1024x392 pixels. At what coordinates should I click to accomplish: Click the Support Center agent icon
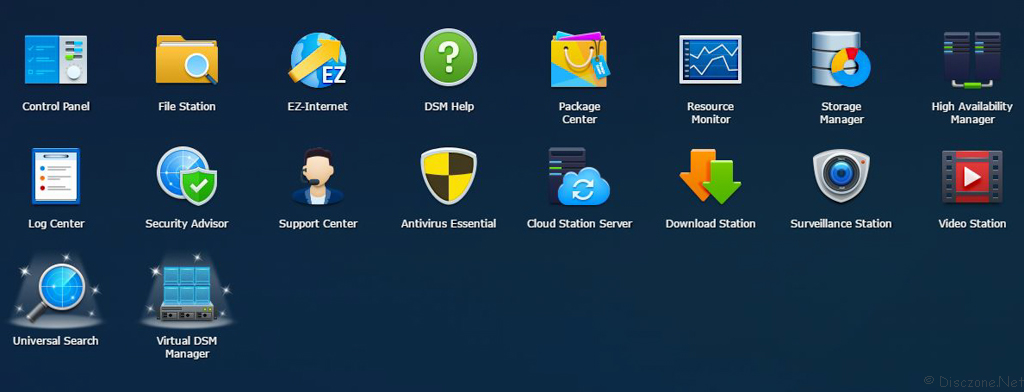pyautogui.click(x=318, y=176)
